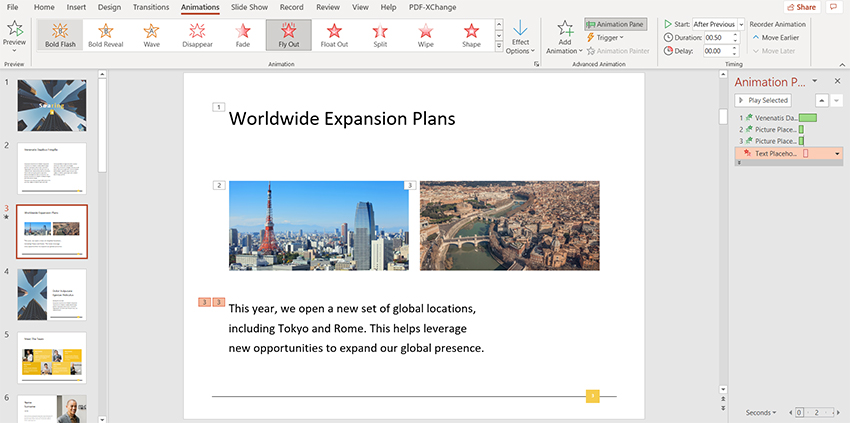Screen dimensions: 850x423
Task: Pick the Shape animation effect
Action: pyautogui.click(x=471, y=35)
